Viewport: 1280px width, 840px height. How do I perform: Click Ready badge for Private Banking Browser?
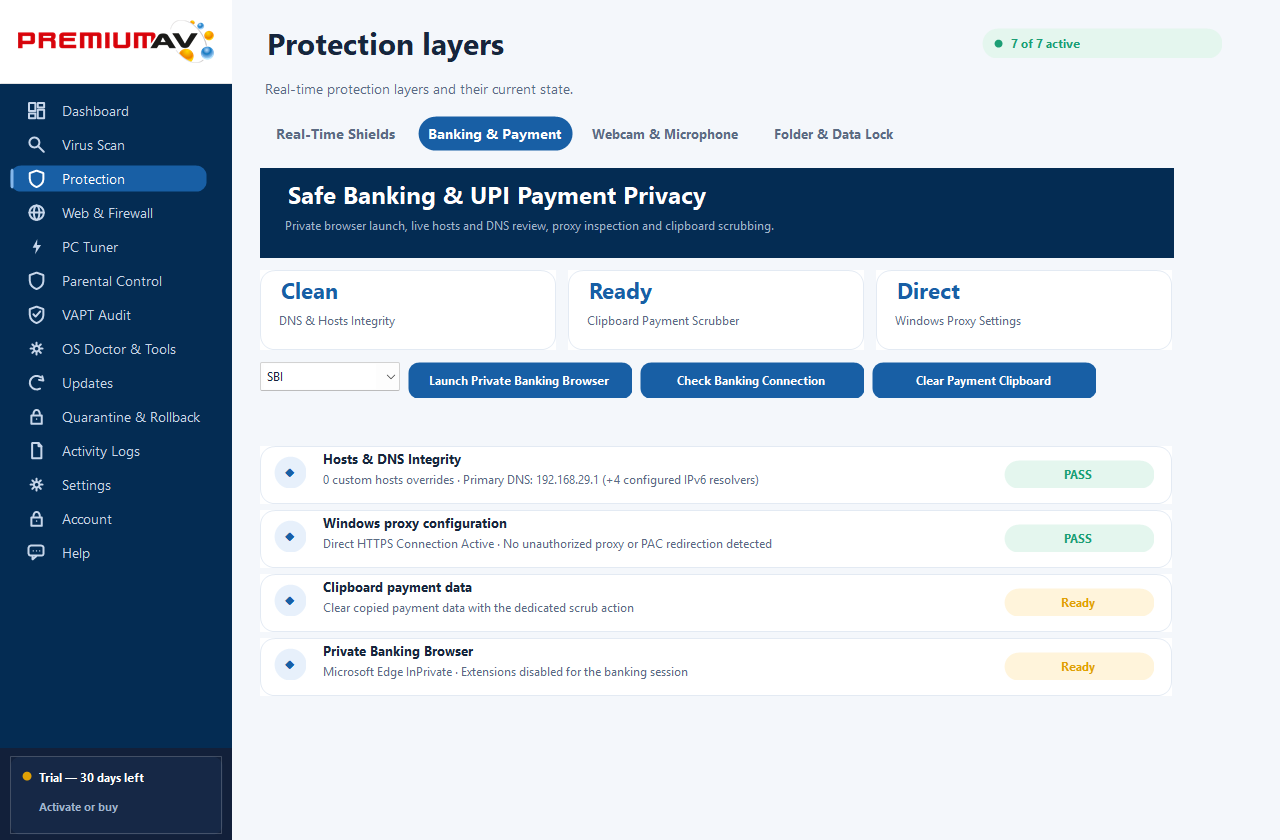(1079, 667)
